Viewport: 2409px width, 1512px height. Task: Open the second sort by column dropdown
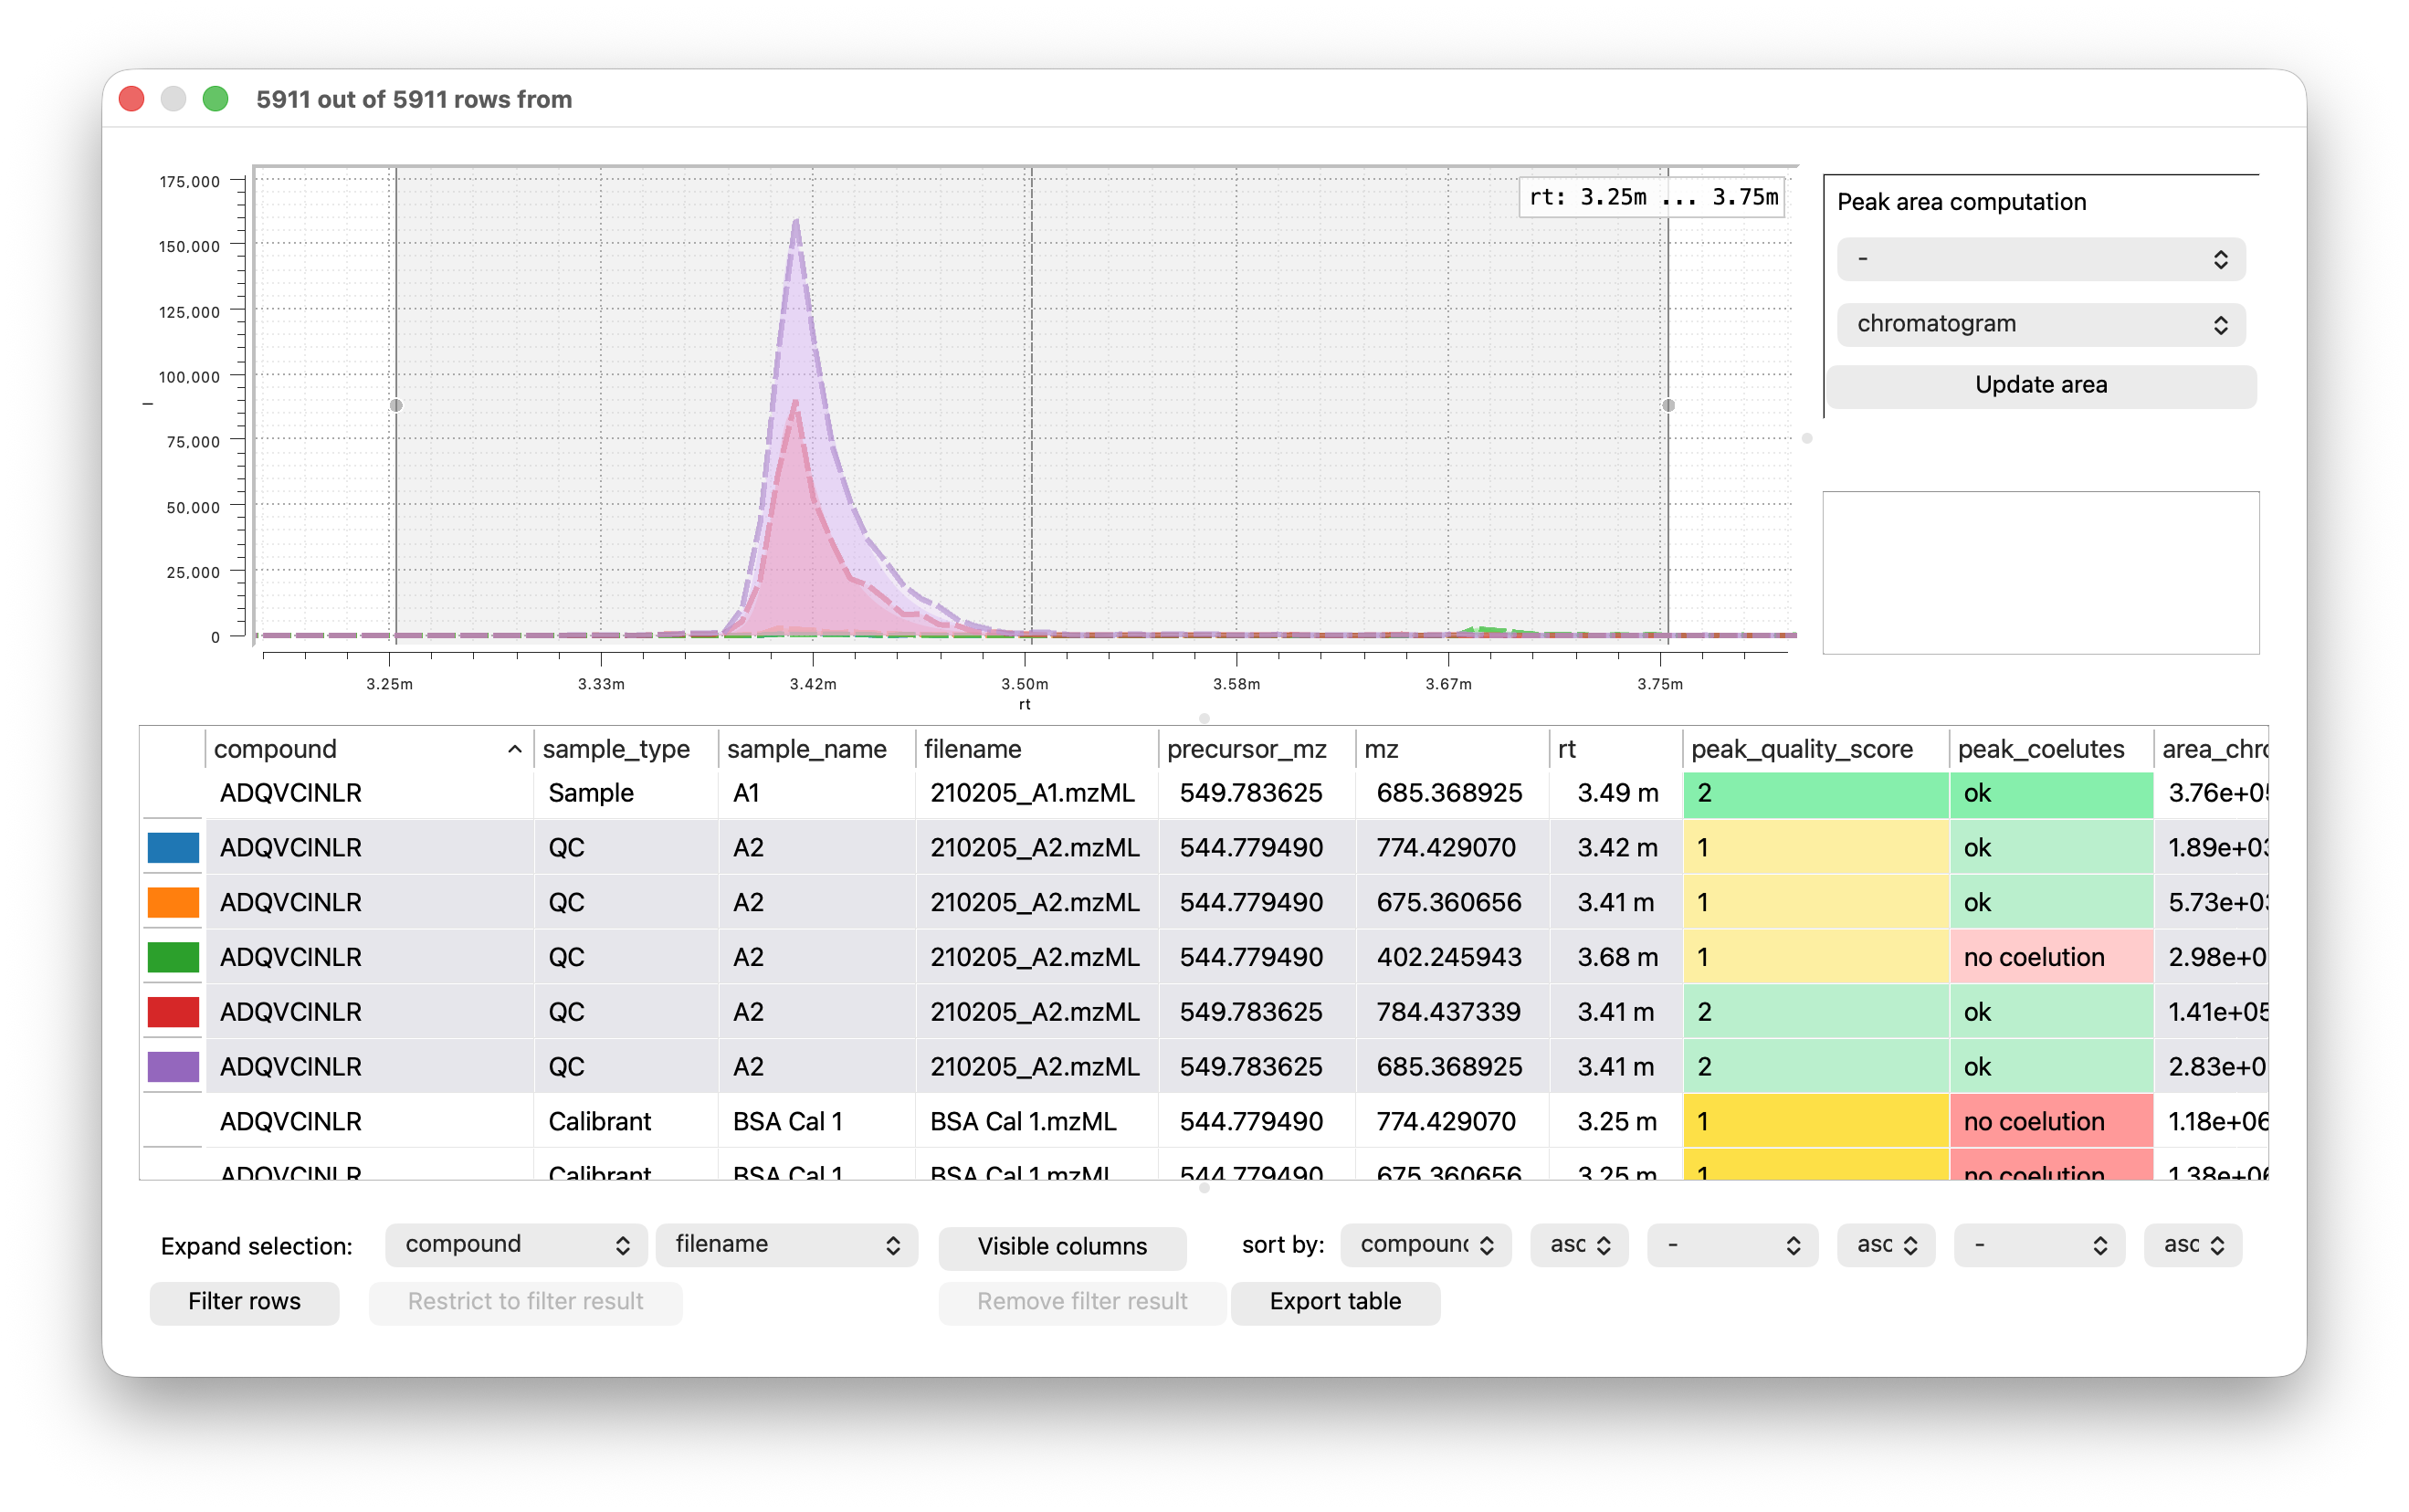(x=1731, y=1244)
